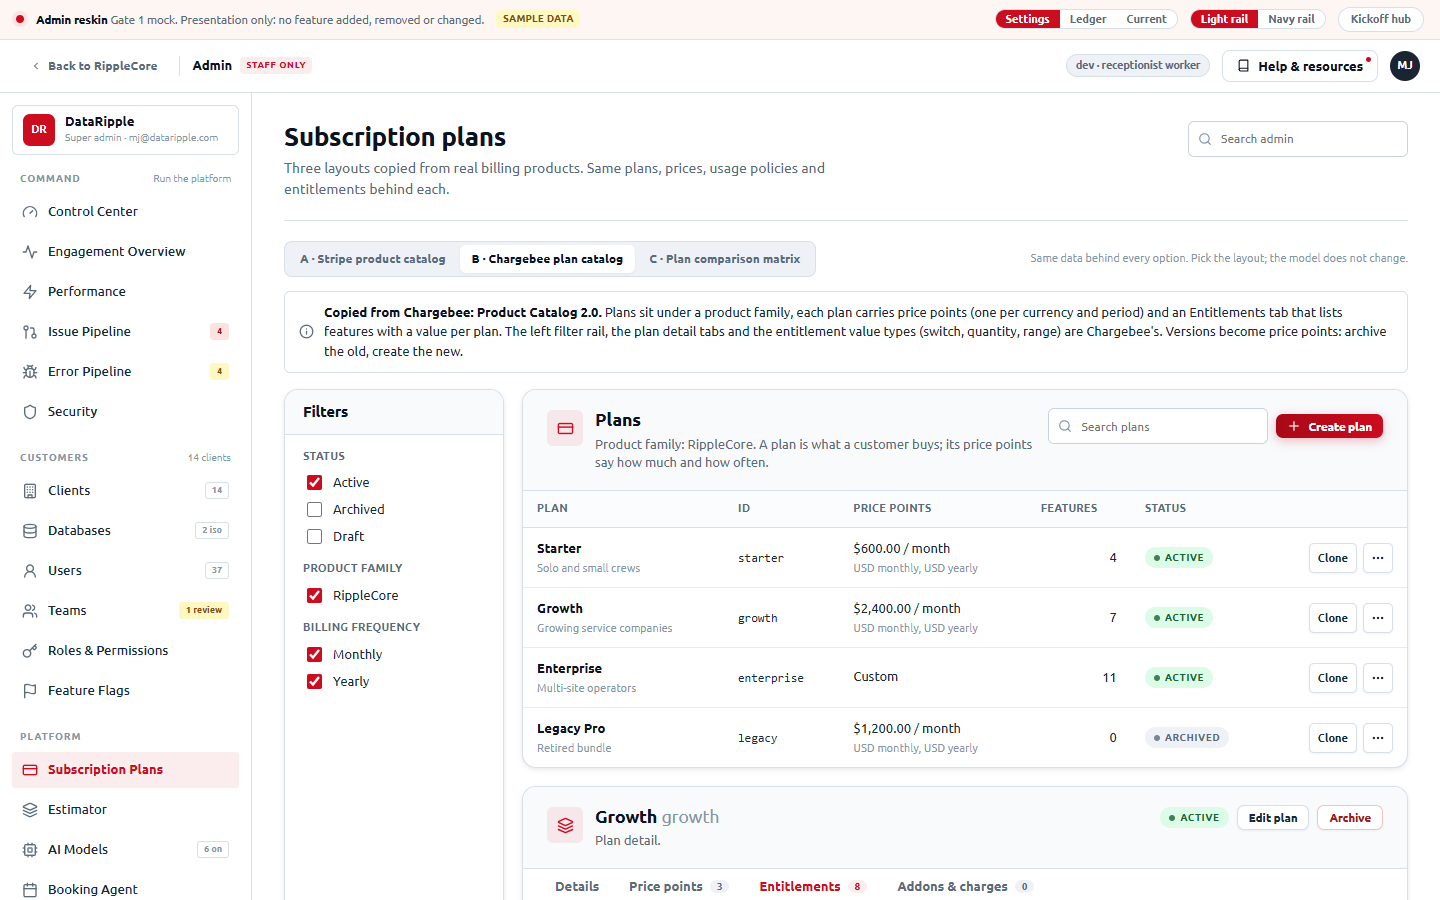The height and width of the screenshot is (900, 1440).
Task: Click the Feature Flags flag icon
Action: click(x=30, y=691)
